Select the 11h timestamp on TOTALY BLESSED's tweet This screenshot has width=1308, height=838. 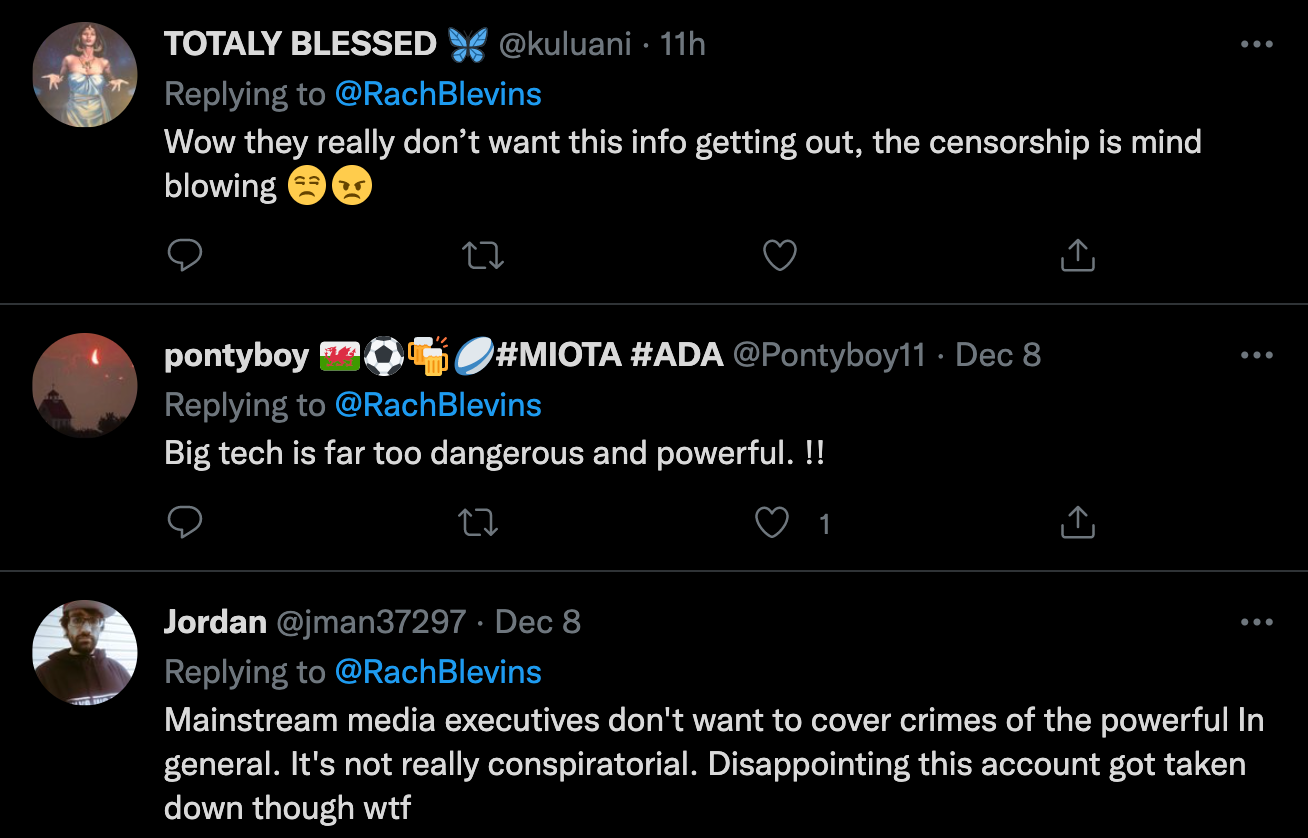click(x=685, y=44)
